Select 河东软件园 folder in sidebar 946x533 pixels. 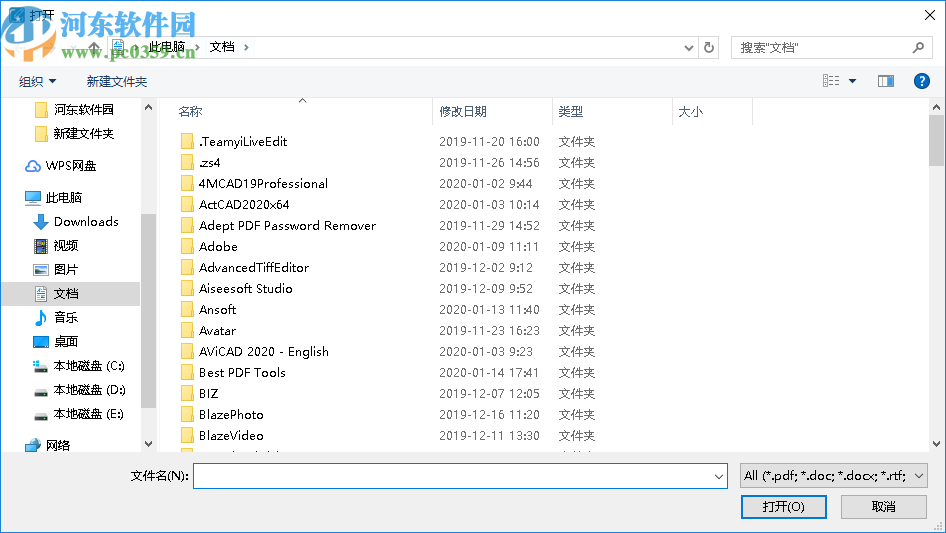pos(83,109)
